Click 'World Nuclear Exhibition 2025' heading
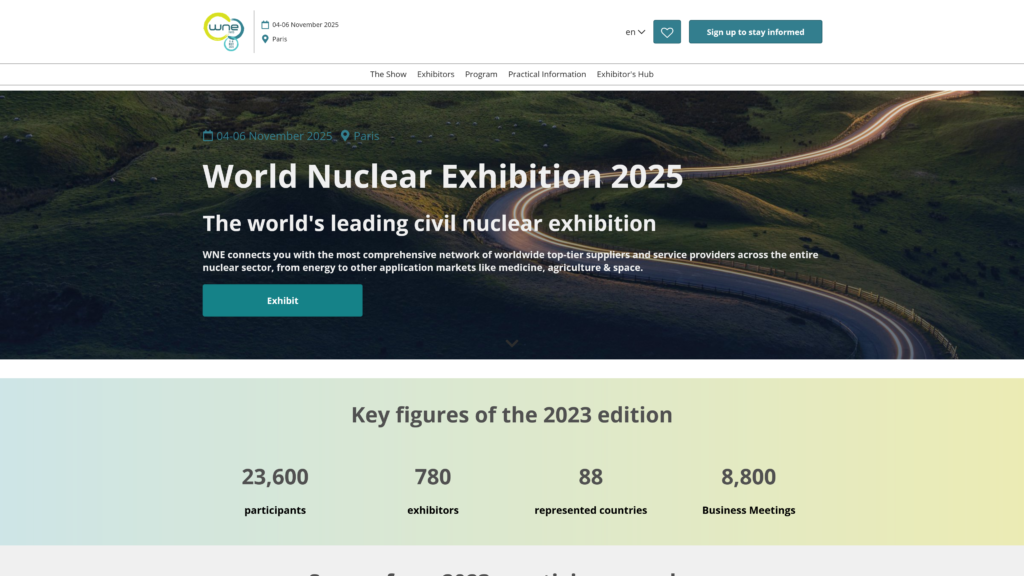Screen dimensions: 1024x576 (x=443, y=176)
